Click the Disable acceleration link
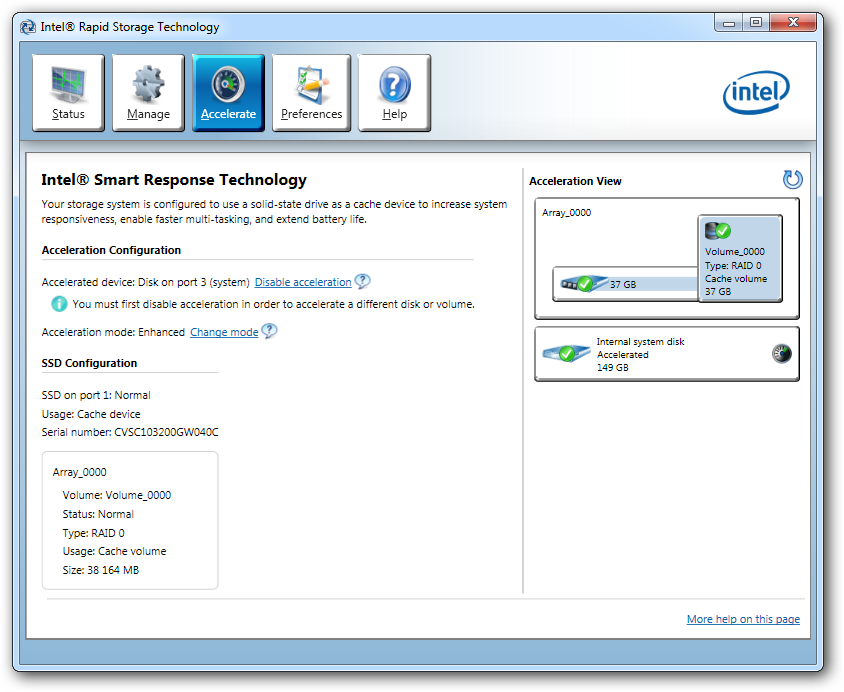 pos(303,282)
